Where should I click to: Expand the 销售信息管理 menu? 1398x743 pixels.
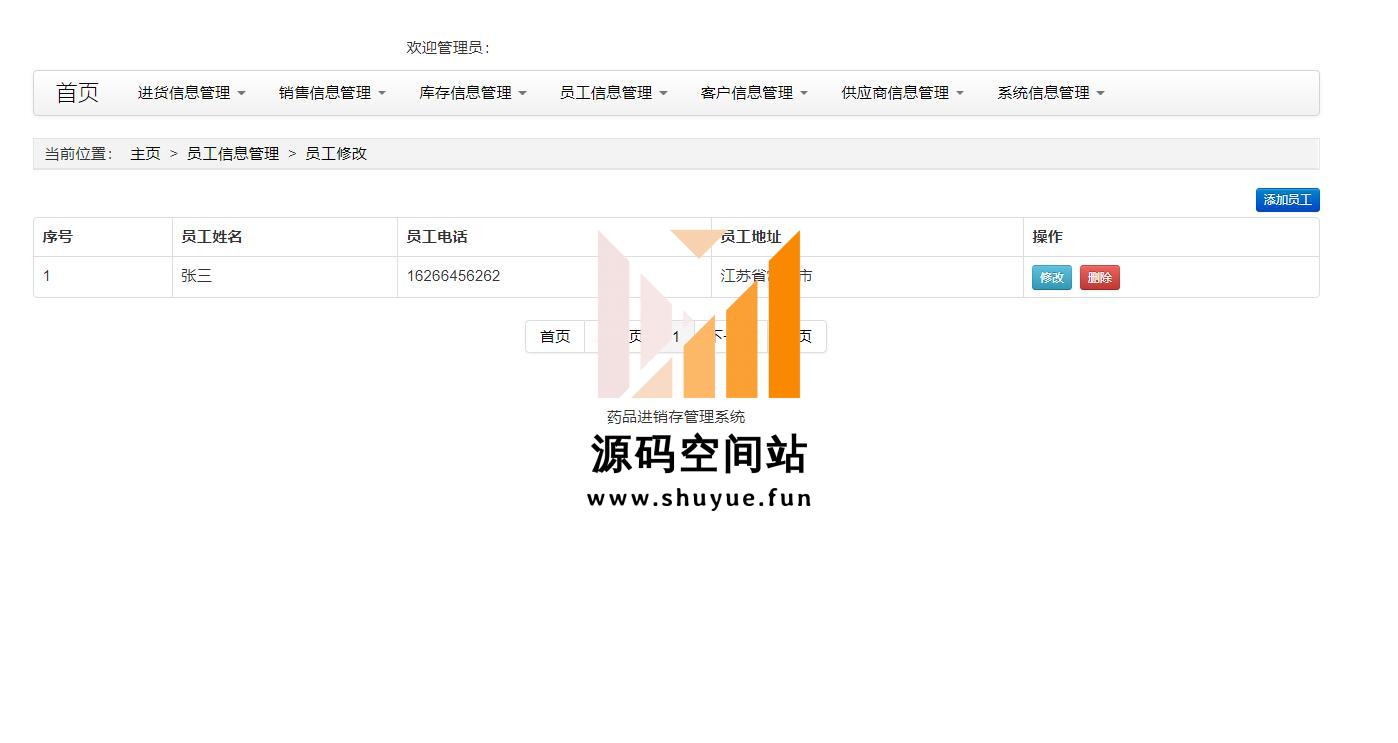(332, 93)
